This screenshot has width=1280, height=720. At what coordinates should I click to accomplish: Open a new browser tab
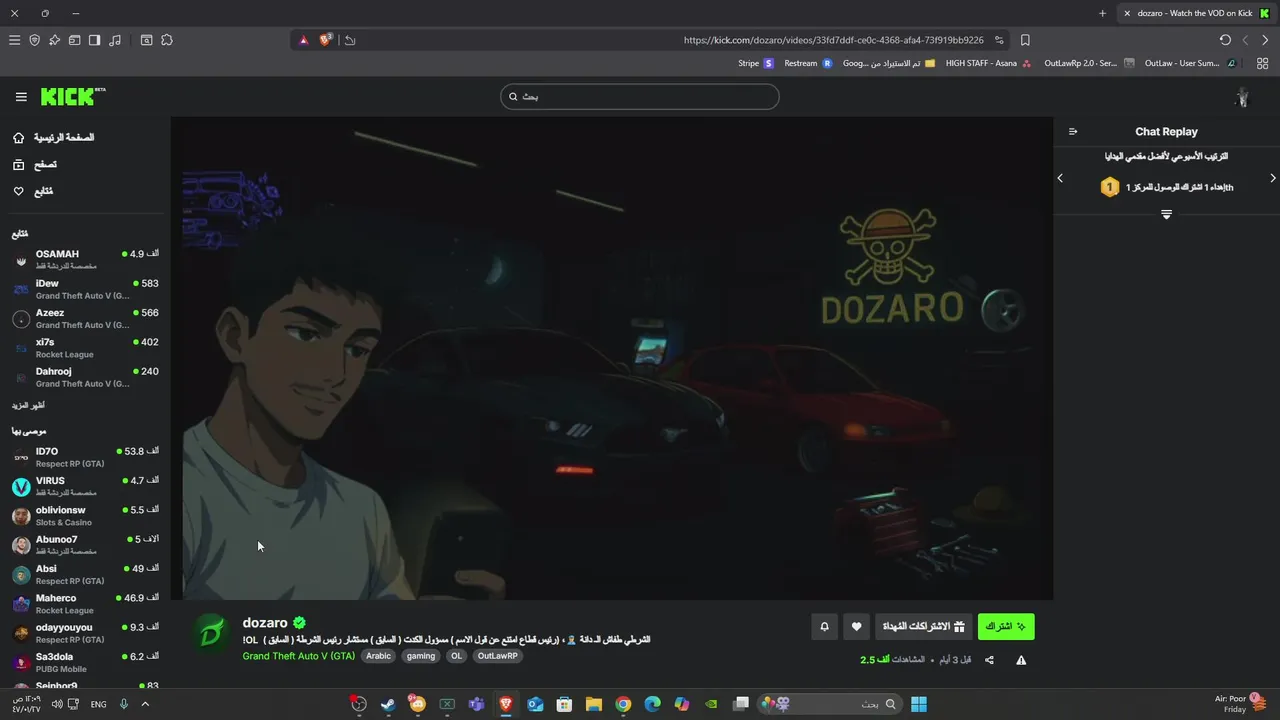tap(1102, 13)
